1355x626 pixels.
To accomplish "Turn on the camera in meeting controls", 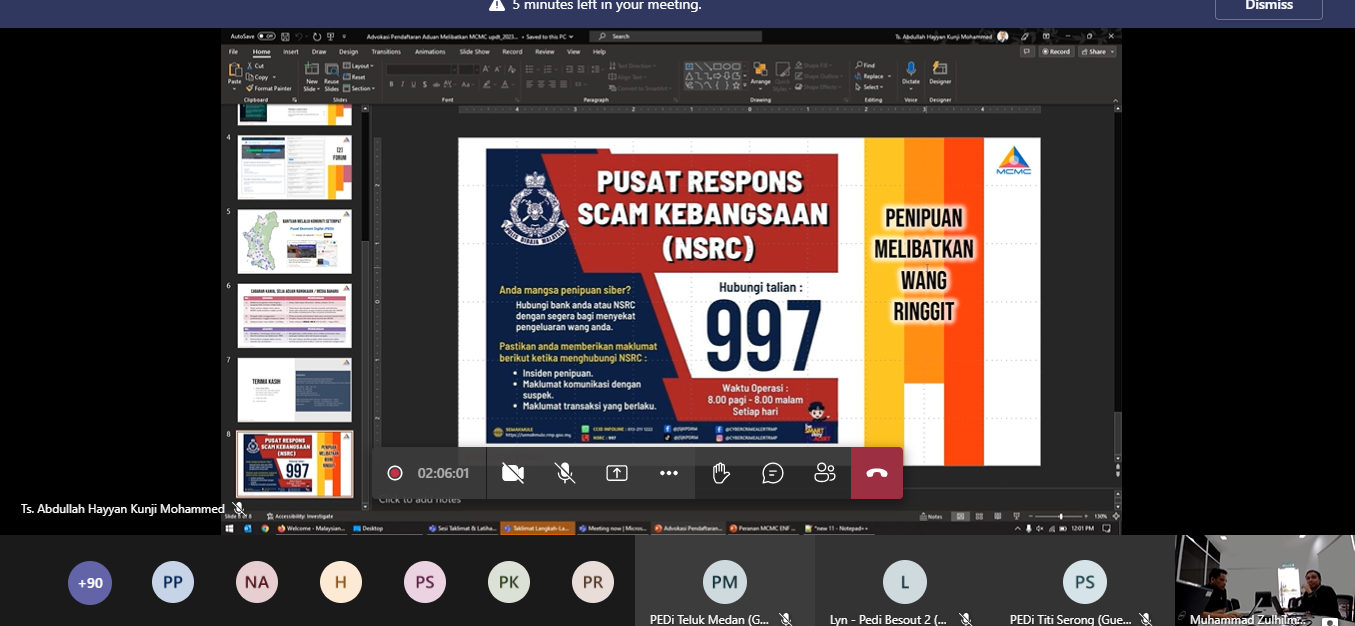I will tap(513, 473).
